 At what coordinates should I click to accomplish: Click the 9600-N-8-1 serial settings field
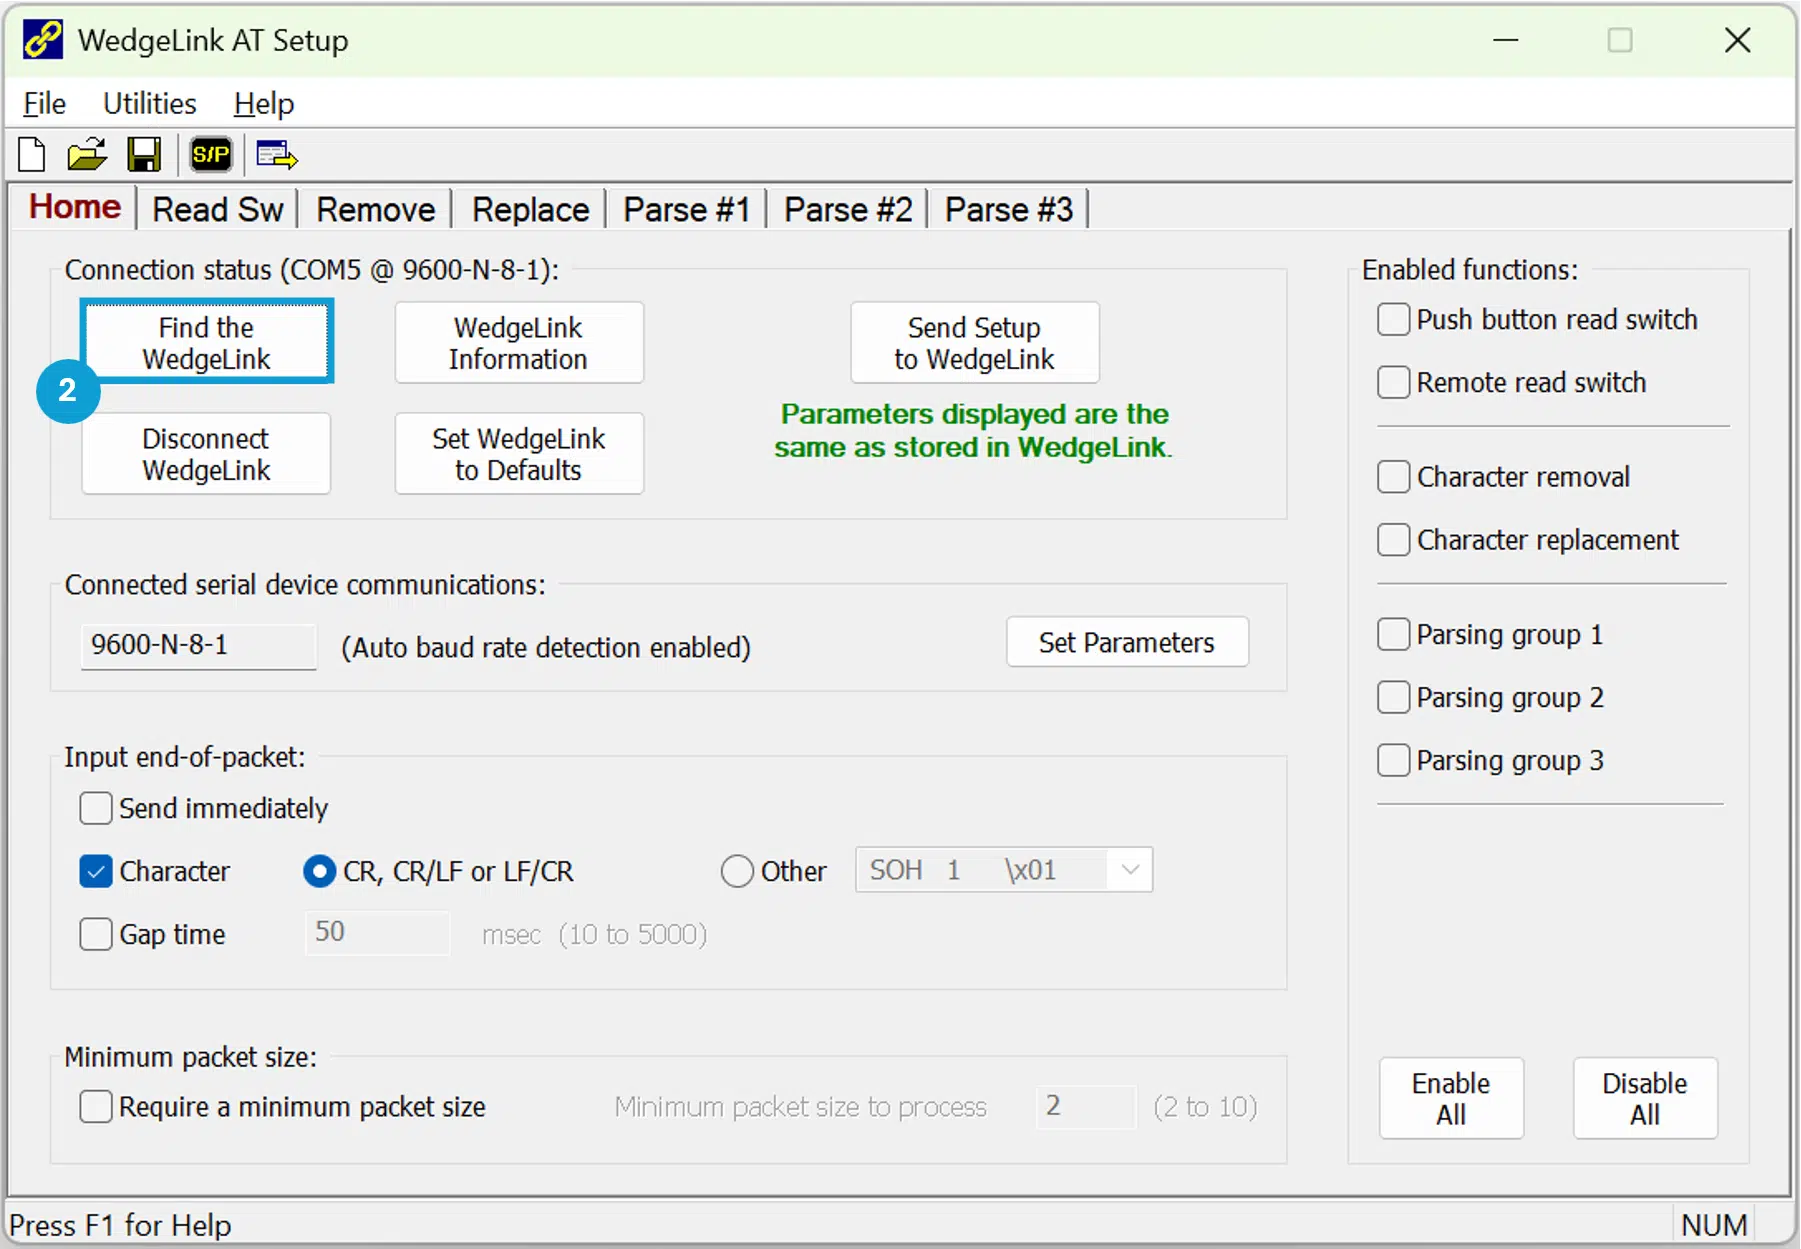click(x=199, y=645)
